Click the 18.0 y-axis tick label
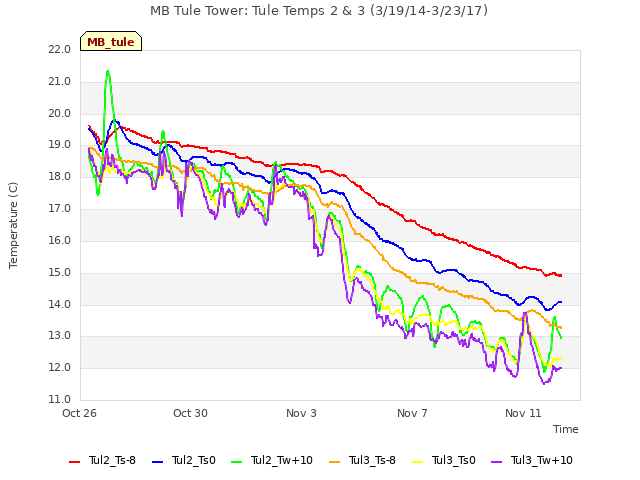Viewport: 640px width, 480px height. point(60,177)
